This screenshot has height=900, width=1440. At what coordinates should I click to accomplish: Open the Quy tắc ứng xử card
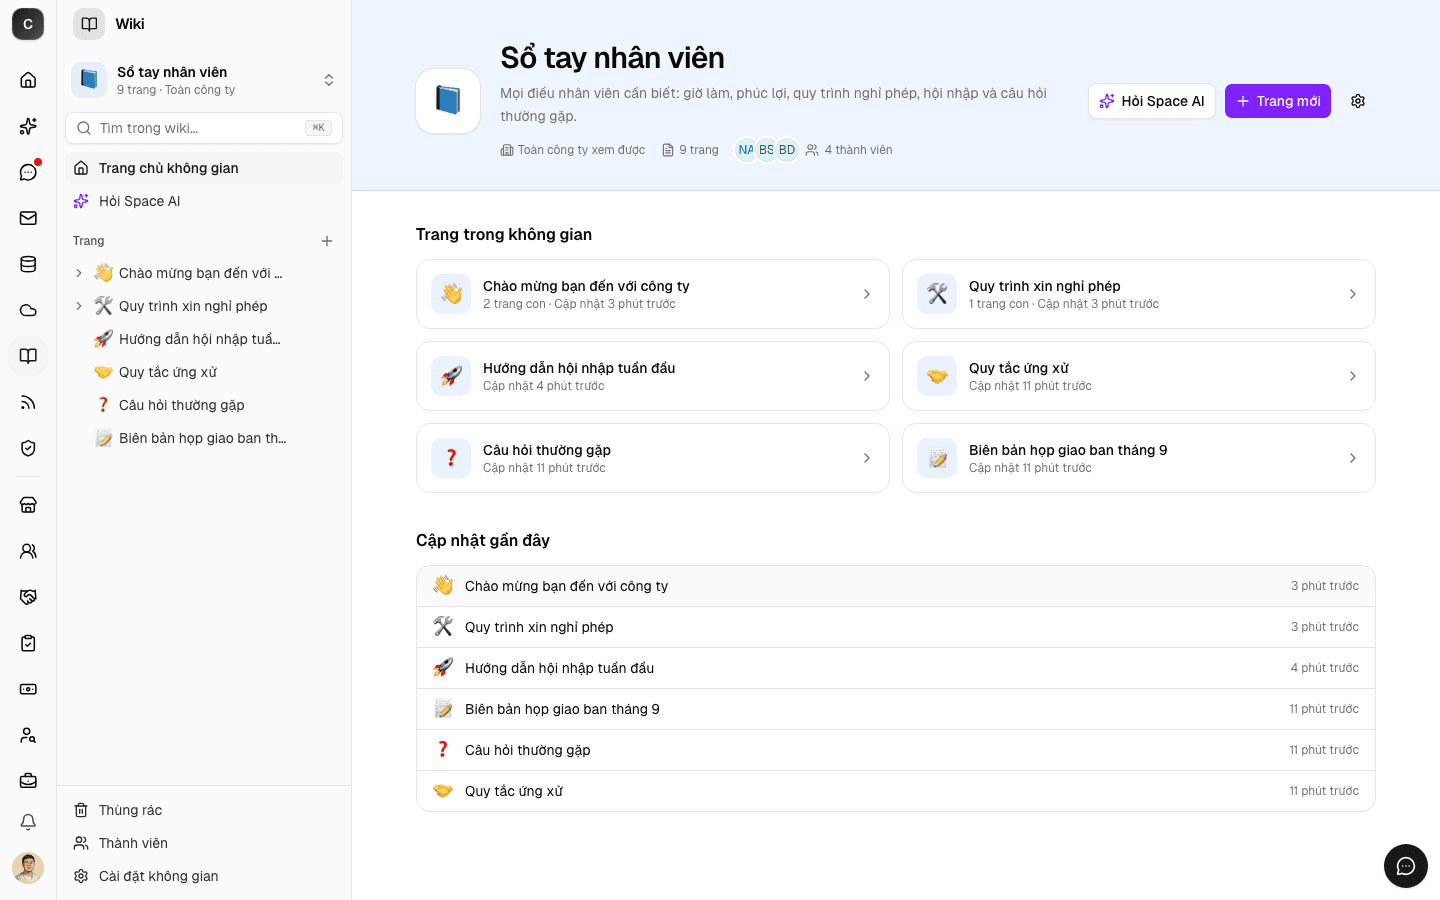(x=1139, y=376)
